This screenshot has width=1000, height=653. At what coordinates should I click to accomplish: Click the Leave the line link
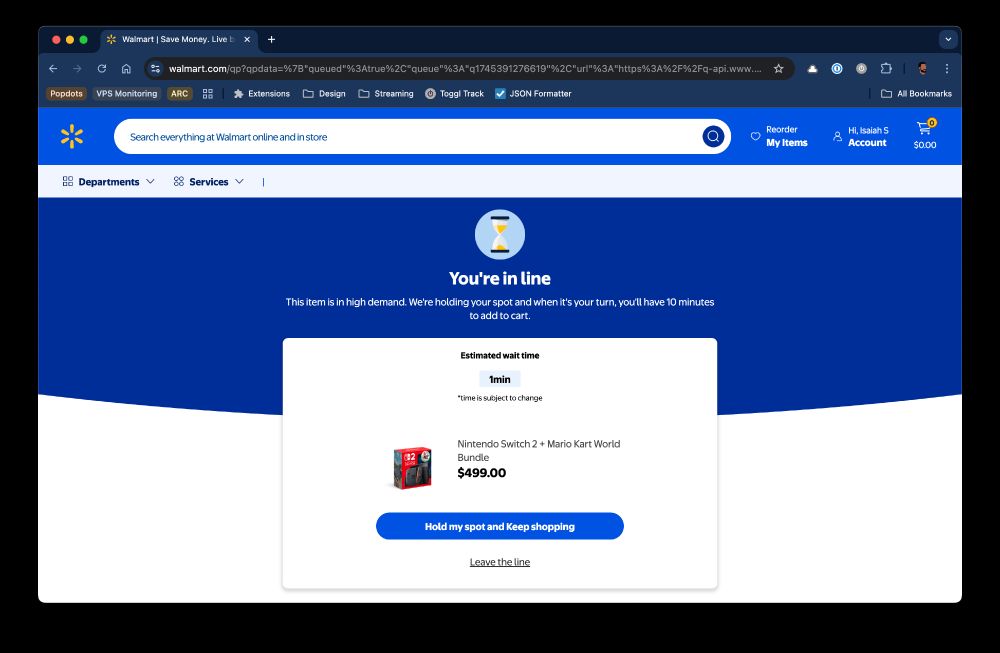[x=500, y=562]
